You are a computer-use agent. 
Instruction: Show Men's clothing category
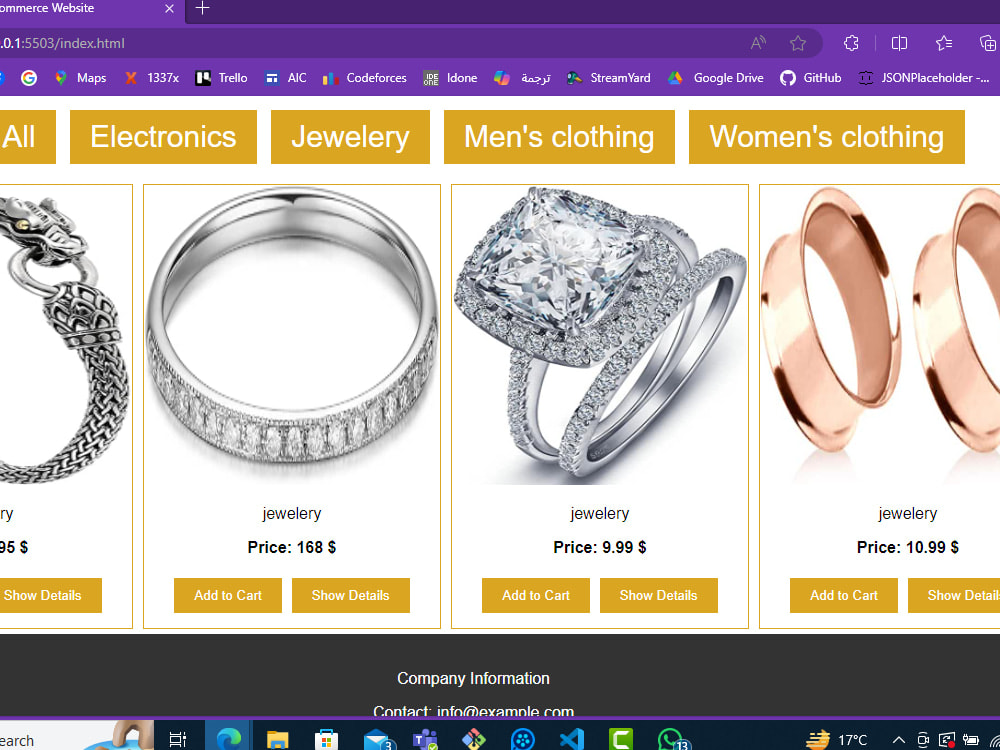[559, 137]
